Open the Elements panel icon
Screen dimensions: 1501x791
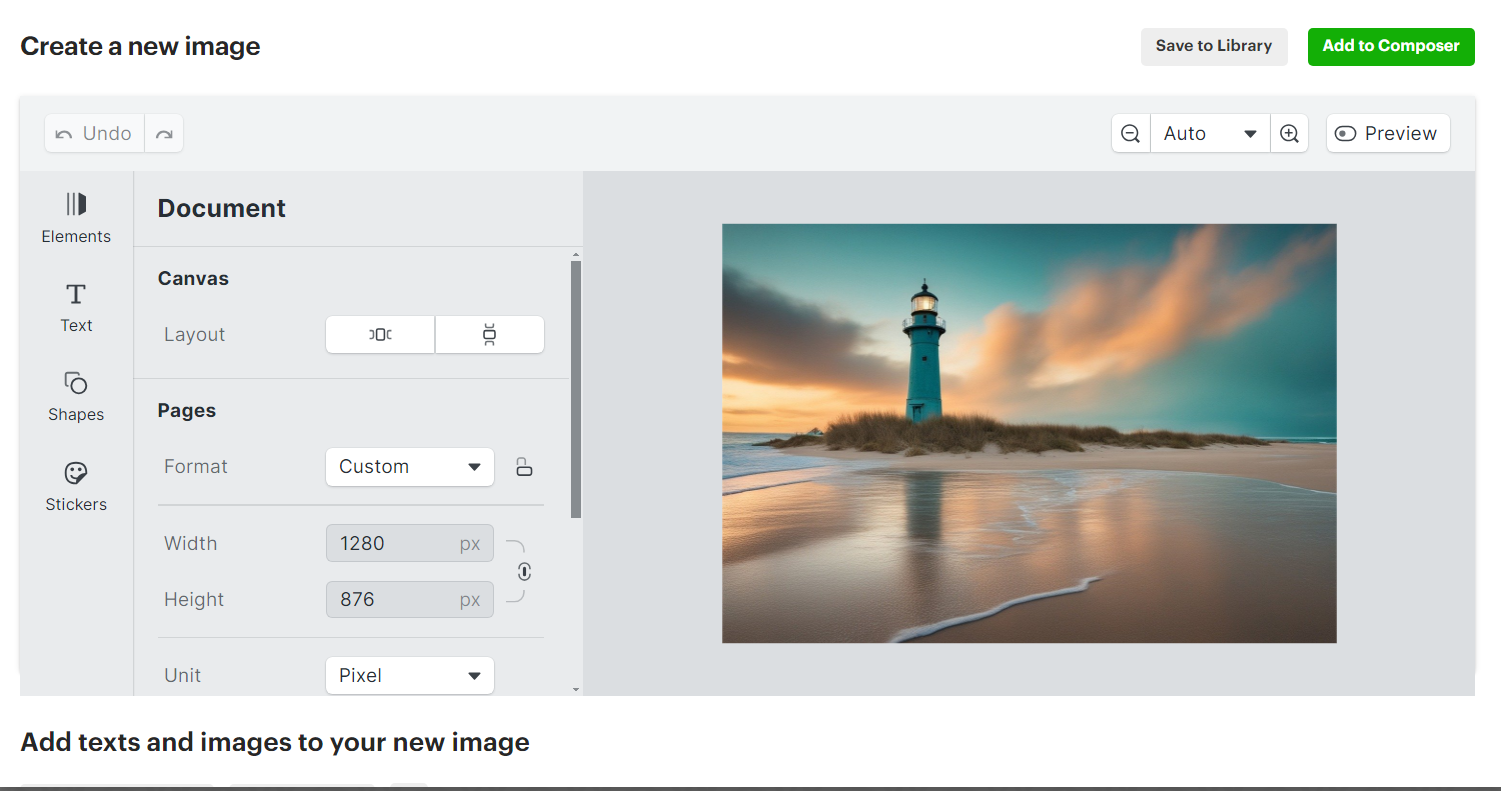point(76,205)
